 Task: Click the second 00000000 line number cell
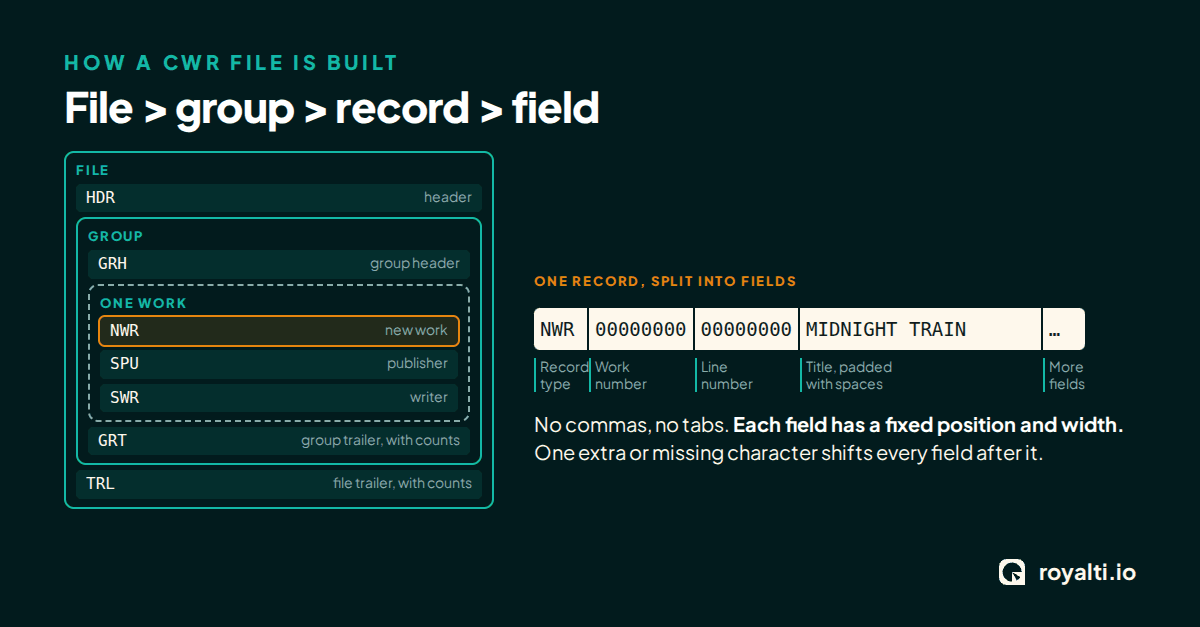[746, 329]
